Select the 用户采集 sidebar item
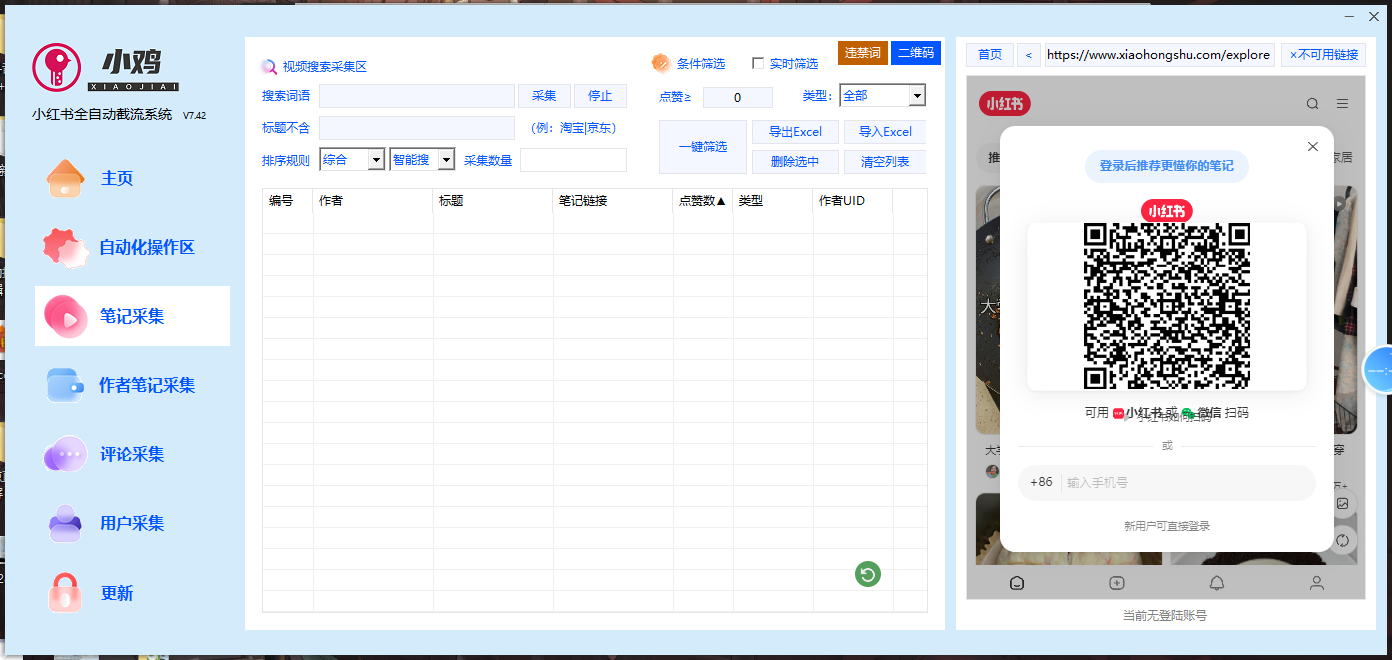The width and height of the screenshot is (1392, 660). 131,523
